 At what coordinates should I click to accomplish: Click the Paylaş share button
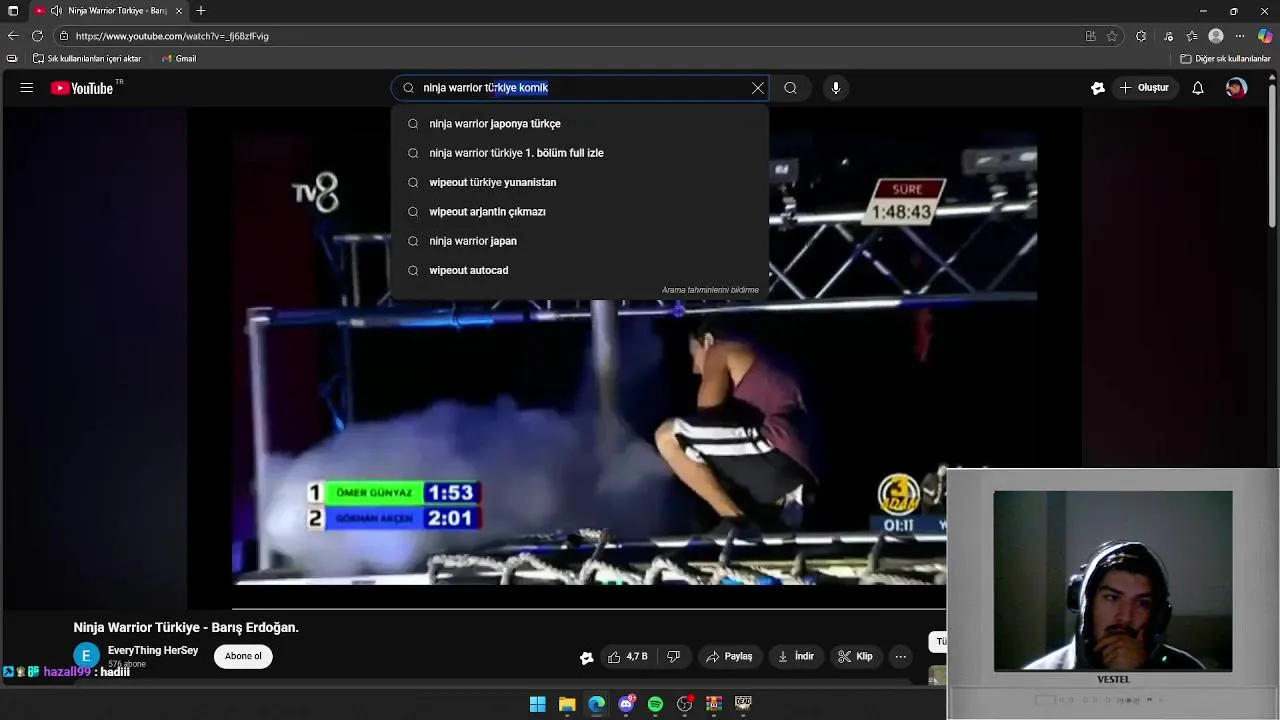(730, 657)
